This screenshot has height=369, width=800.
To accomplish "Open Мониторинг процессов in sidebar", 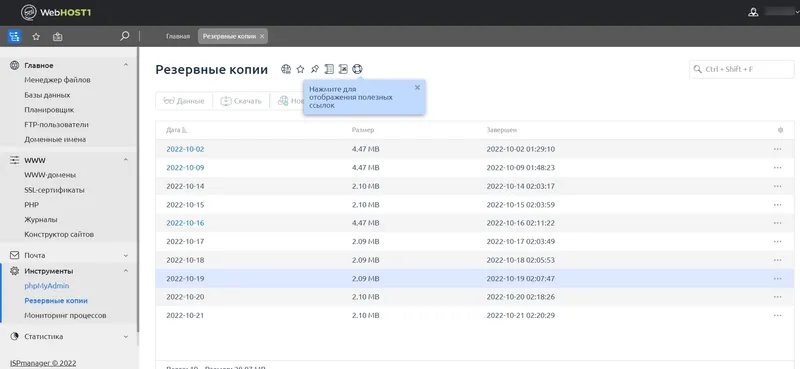I will (x=65, y=315).
